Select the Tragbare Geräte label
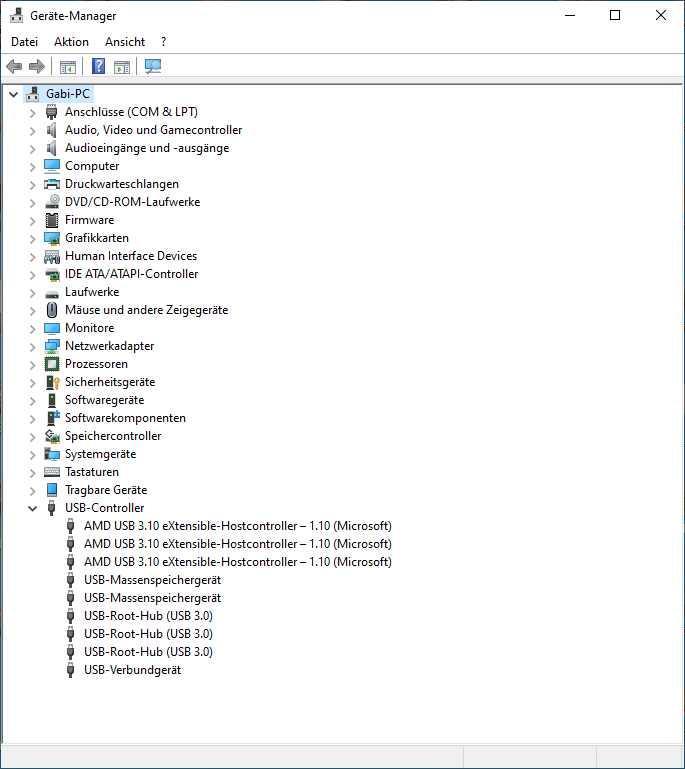 (106, 490)
